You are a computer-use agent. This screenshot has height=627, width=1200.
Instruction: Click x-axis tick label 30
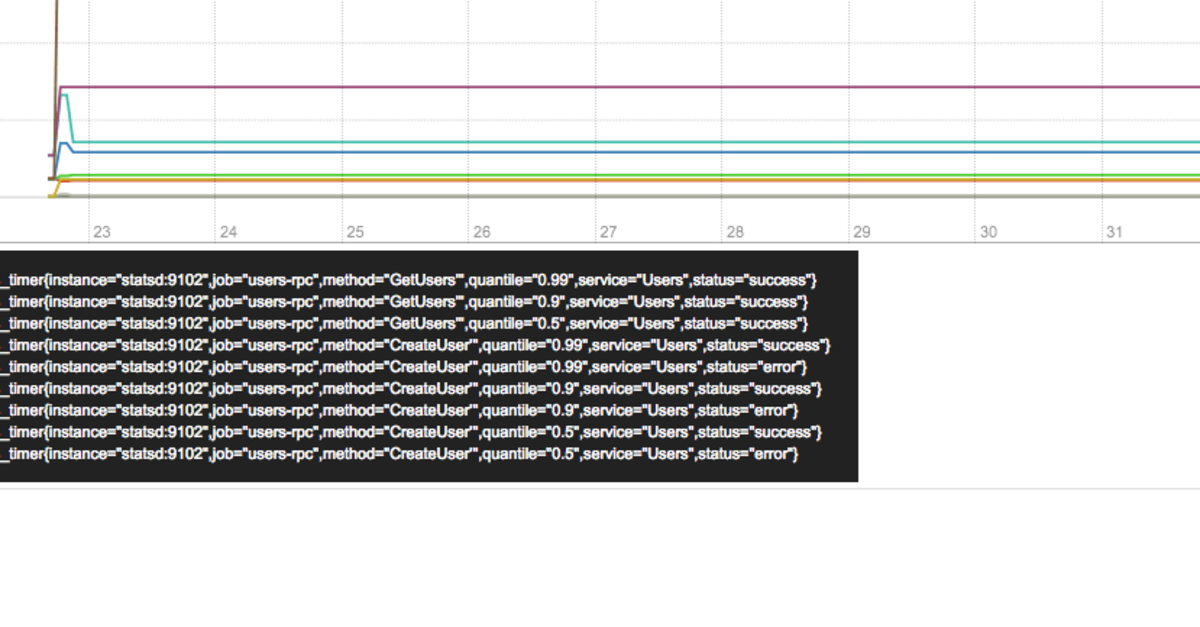(x=988, y=232)
